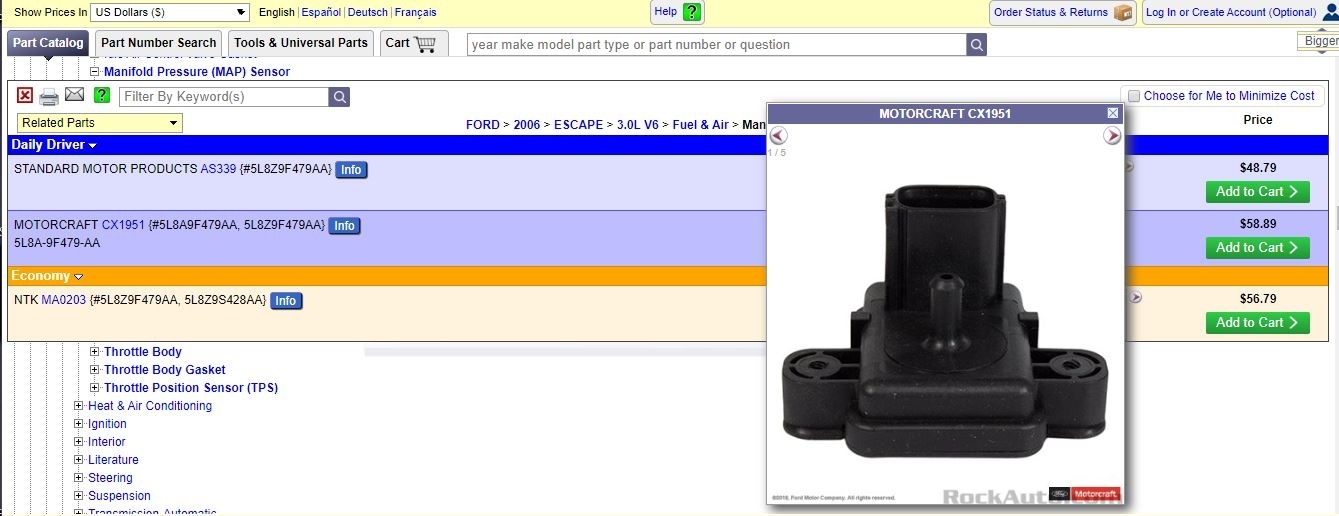
Task: Click ESCAPE in the breadcrumb
Action: click(579, 125)
